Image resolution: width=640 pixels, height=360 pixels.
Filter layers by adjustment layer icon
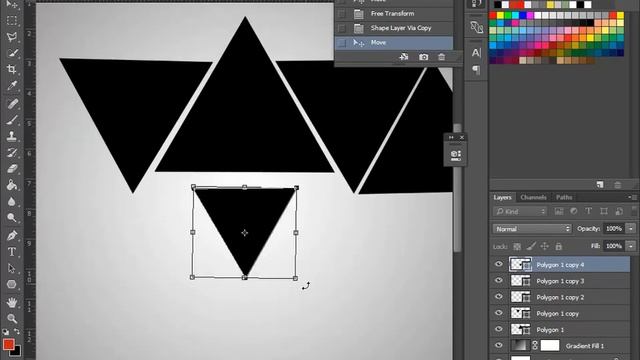[x=573, y=211]
